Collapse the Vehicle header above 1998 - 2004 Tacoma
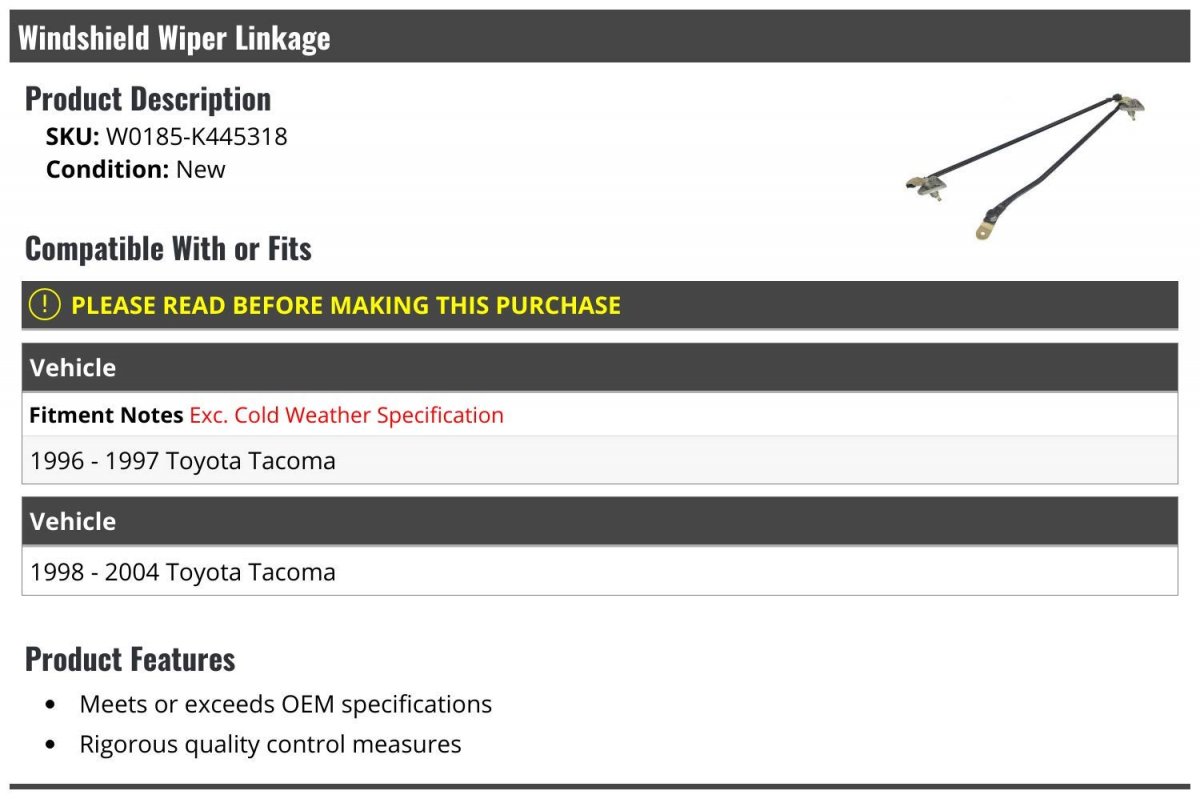This screenshot has width=1200, height=799. [73, 521]
